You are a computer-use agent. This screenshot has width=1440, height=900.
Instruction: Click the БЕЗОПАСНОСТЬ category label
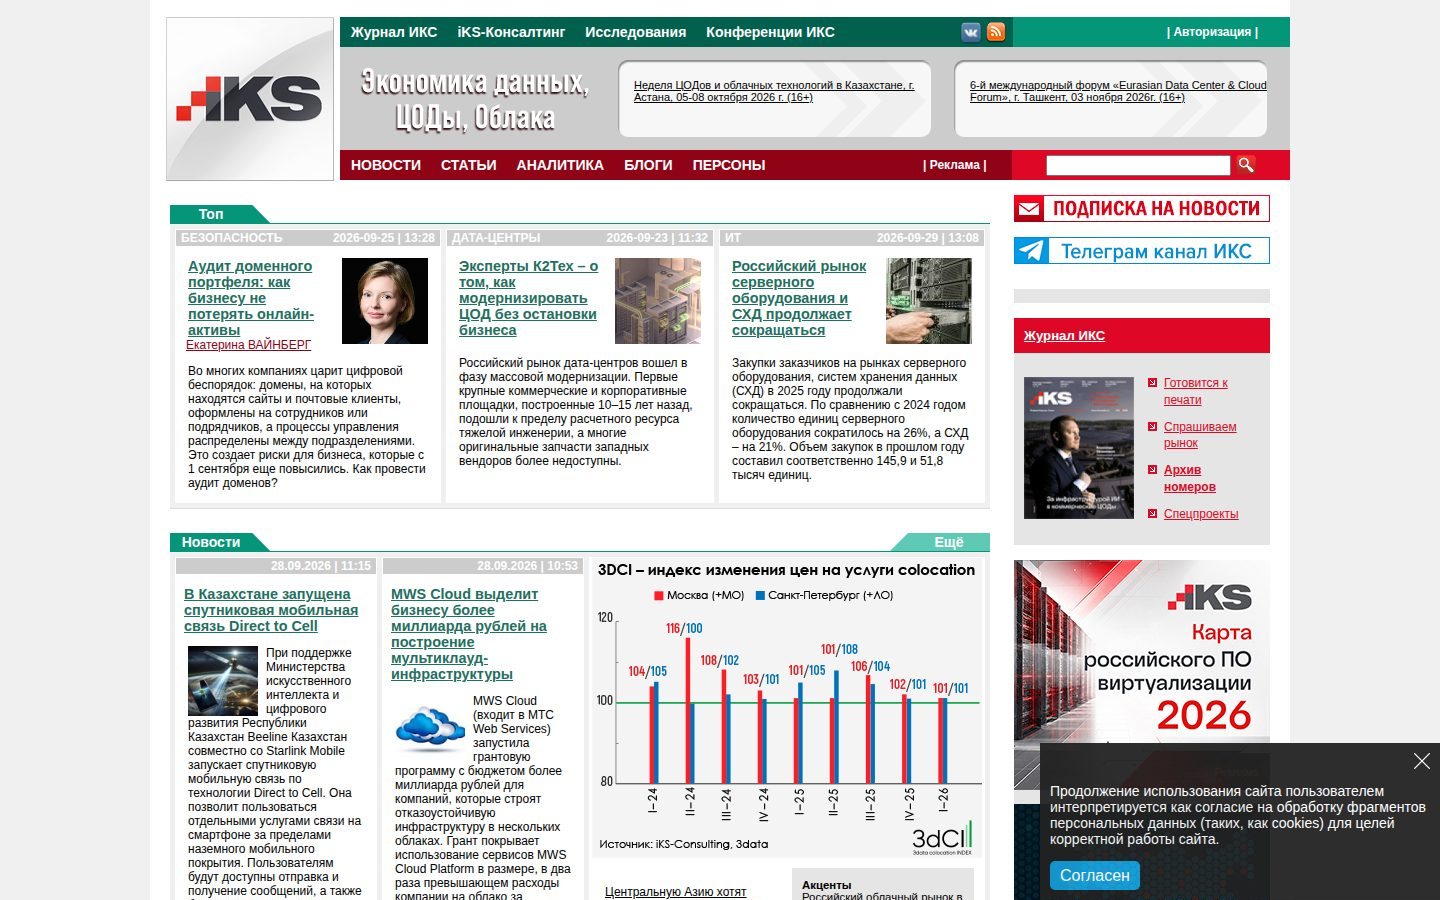tap(232, 238)
